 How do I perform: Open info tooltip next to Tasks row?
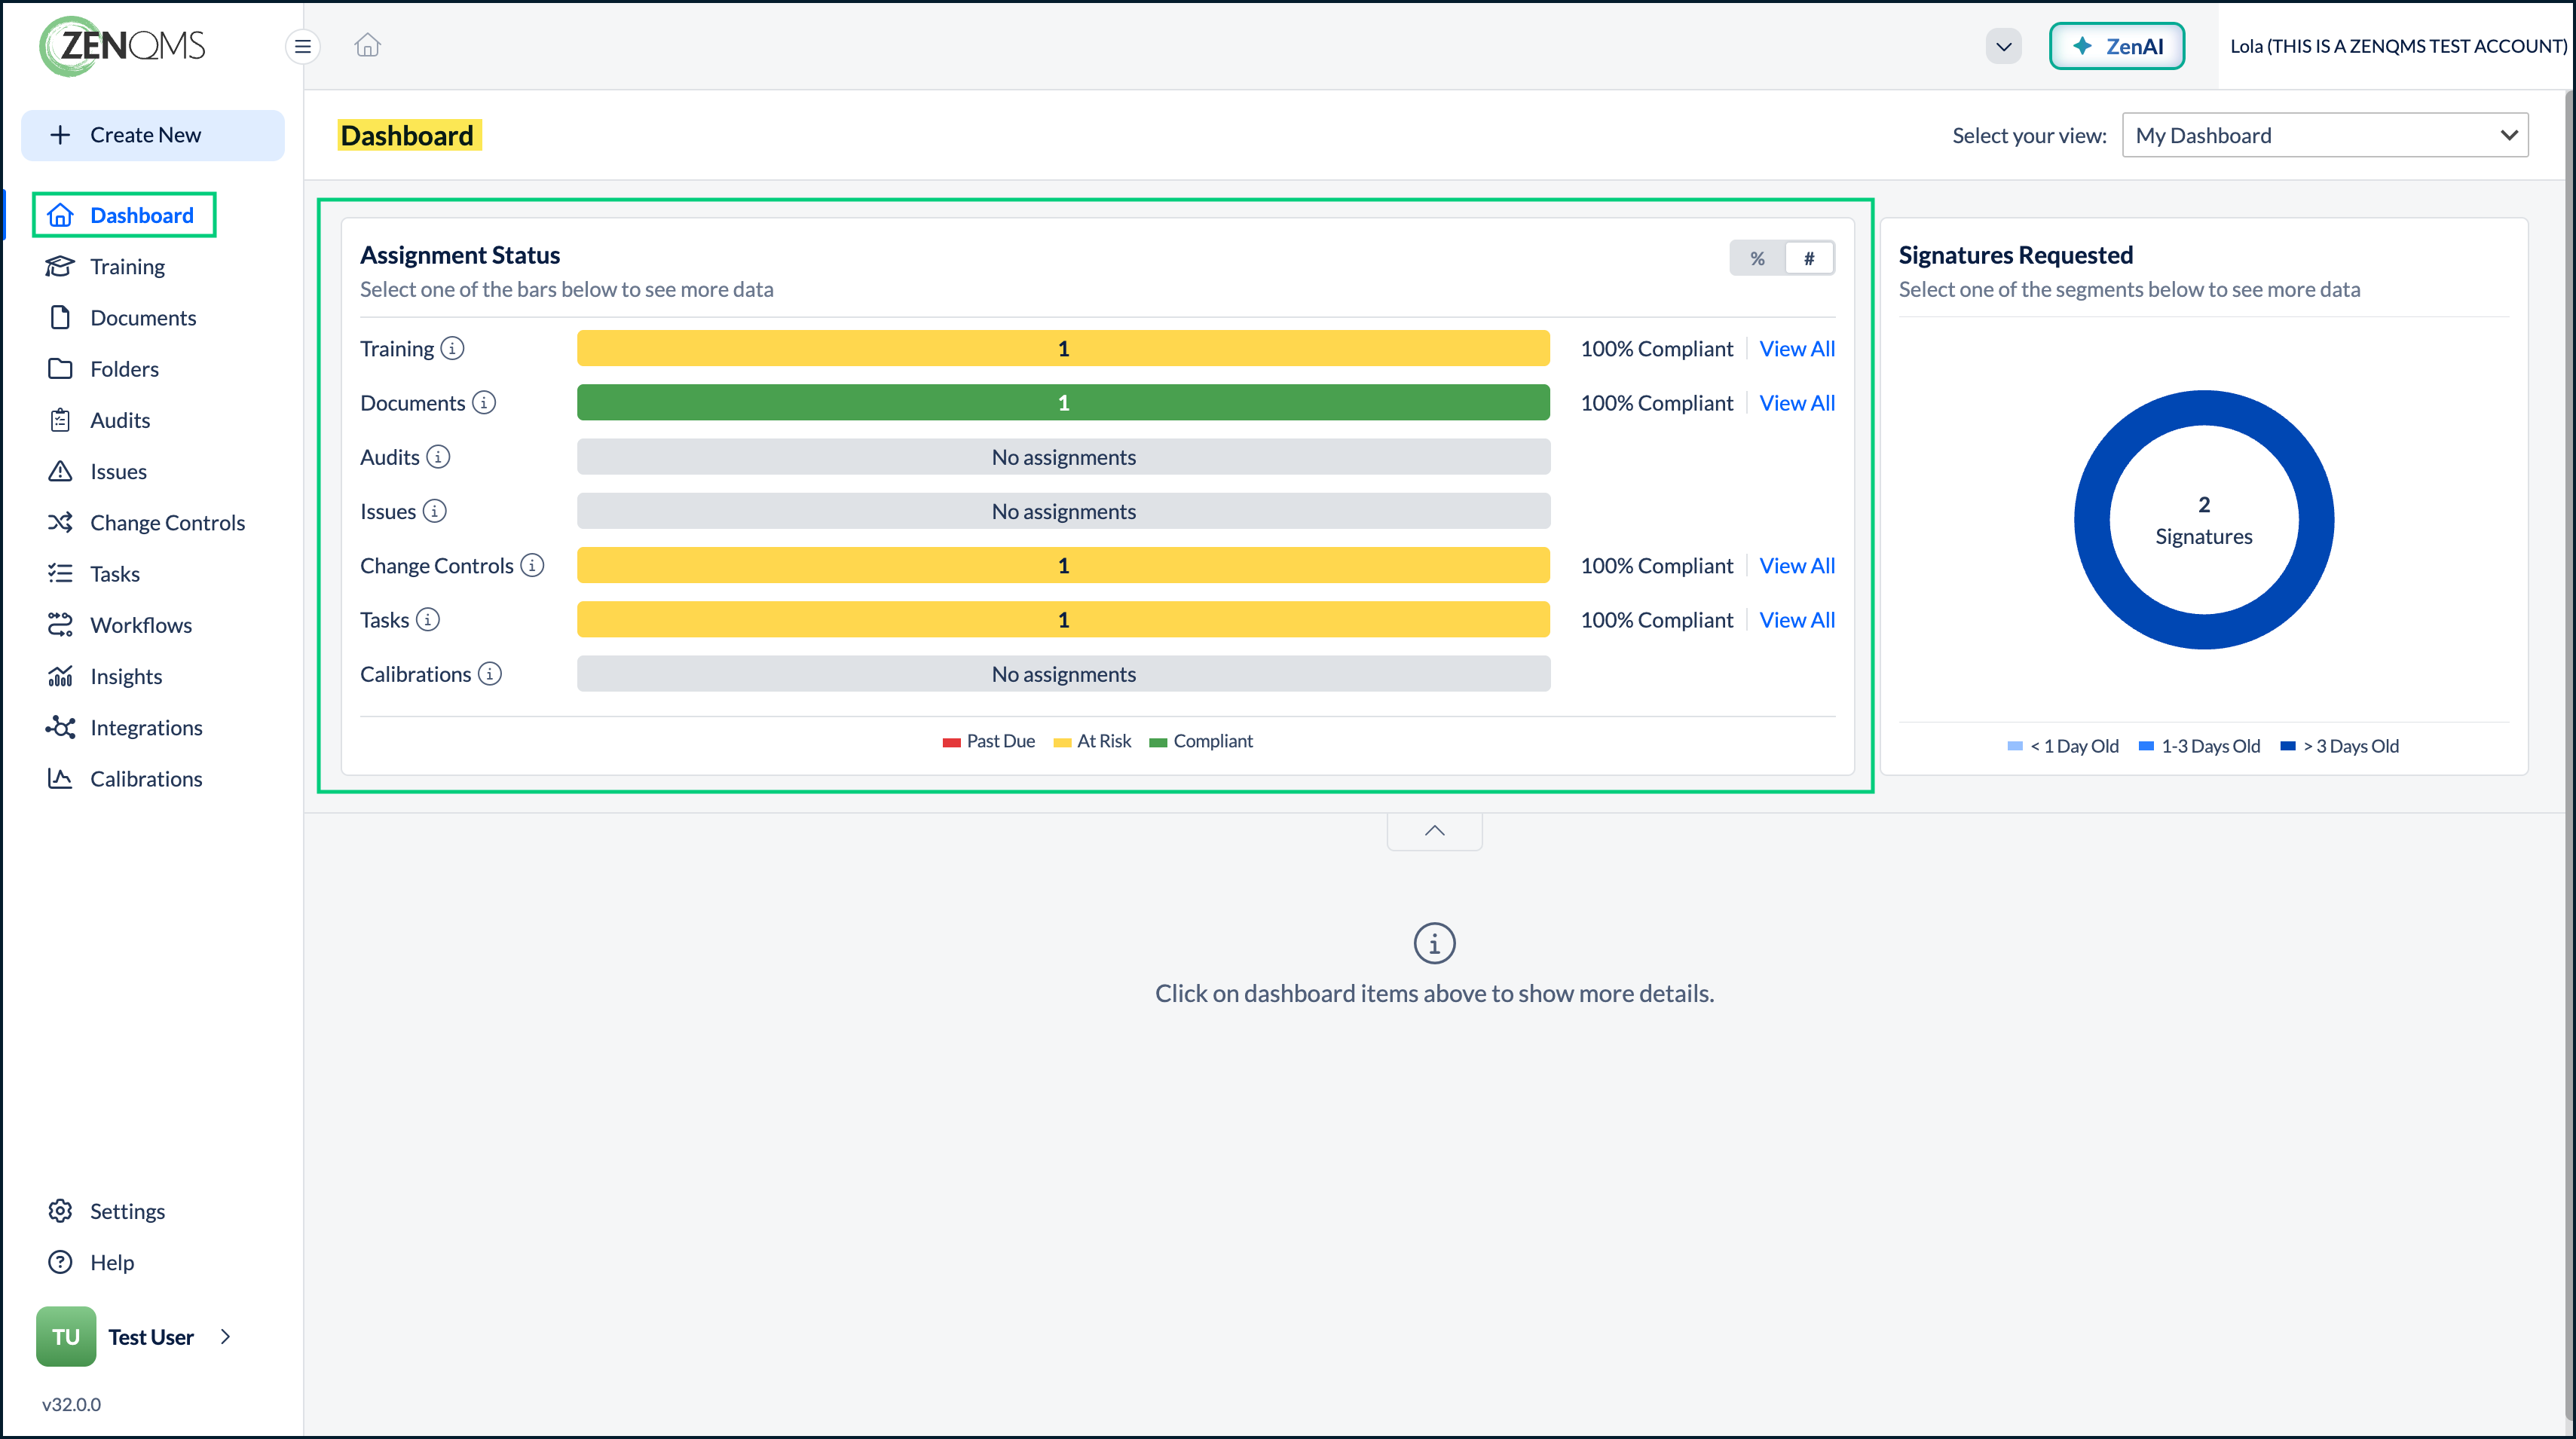coord(428,619)
